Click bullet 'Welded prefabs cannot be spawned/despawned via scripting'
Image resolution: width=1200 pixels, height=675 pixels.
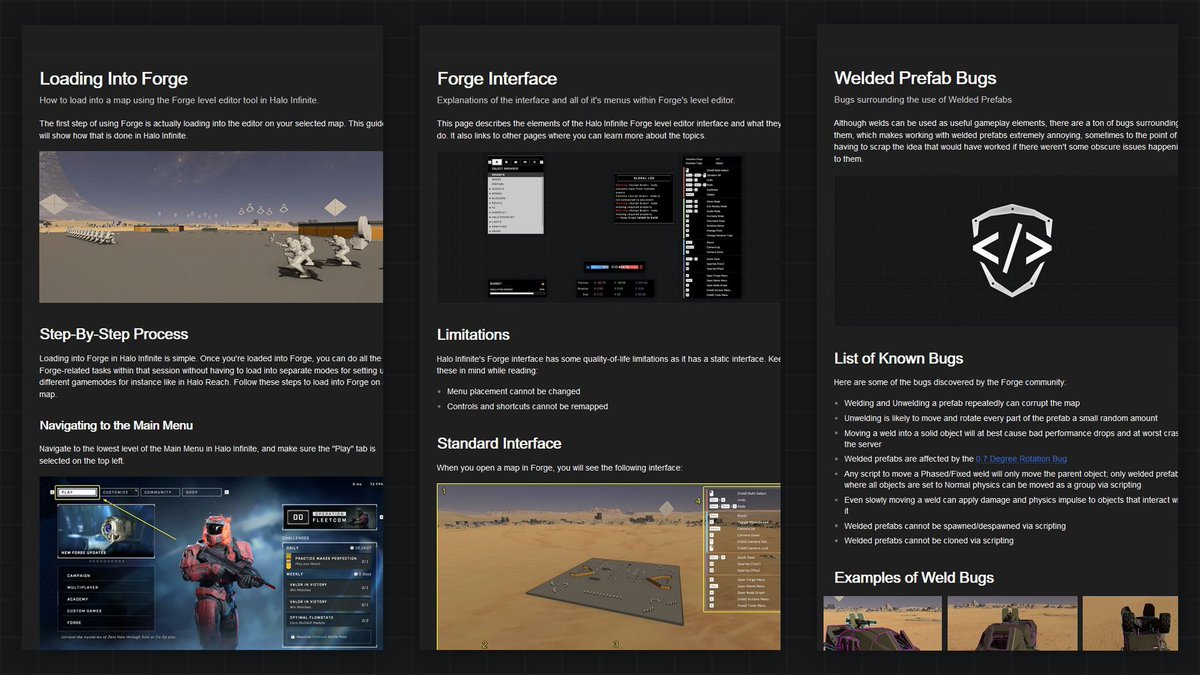955,525
